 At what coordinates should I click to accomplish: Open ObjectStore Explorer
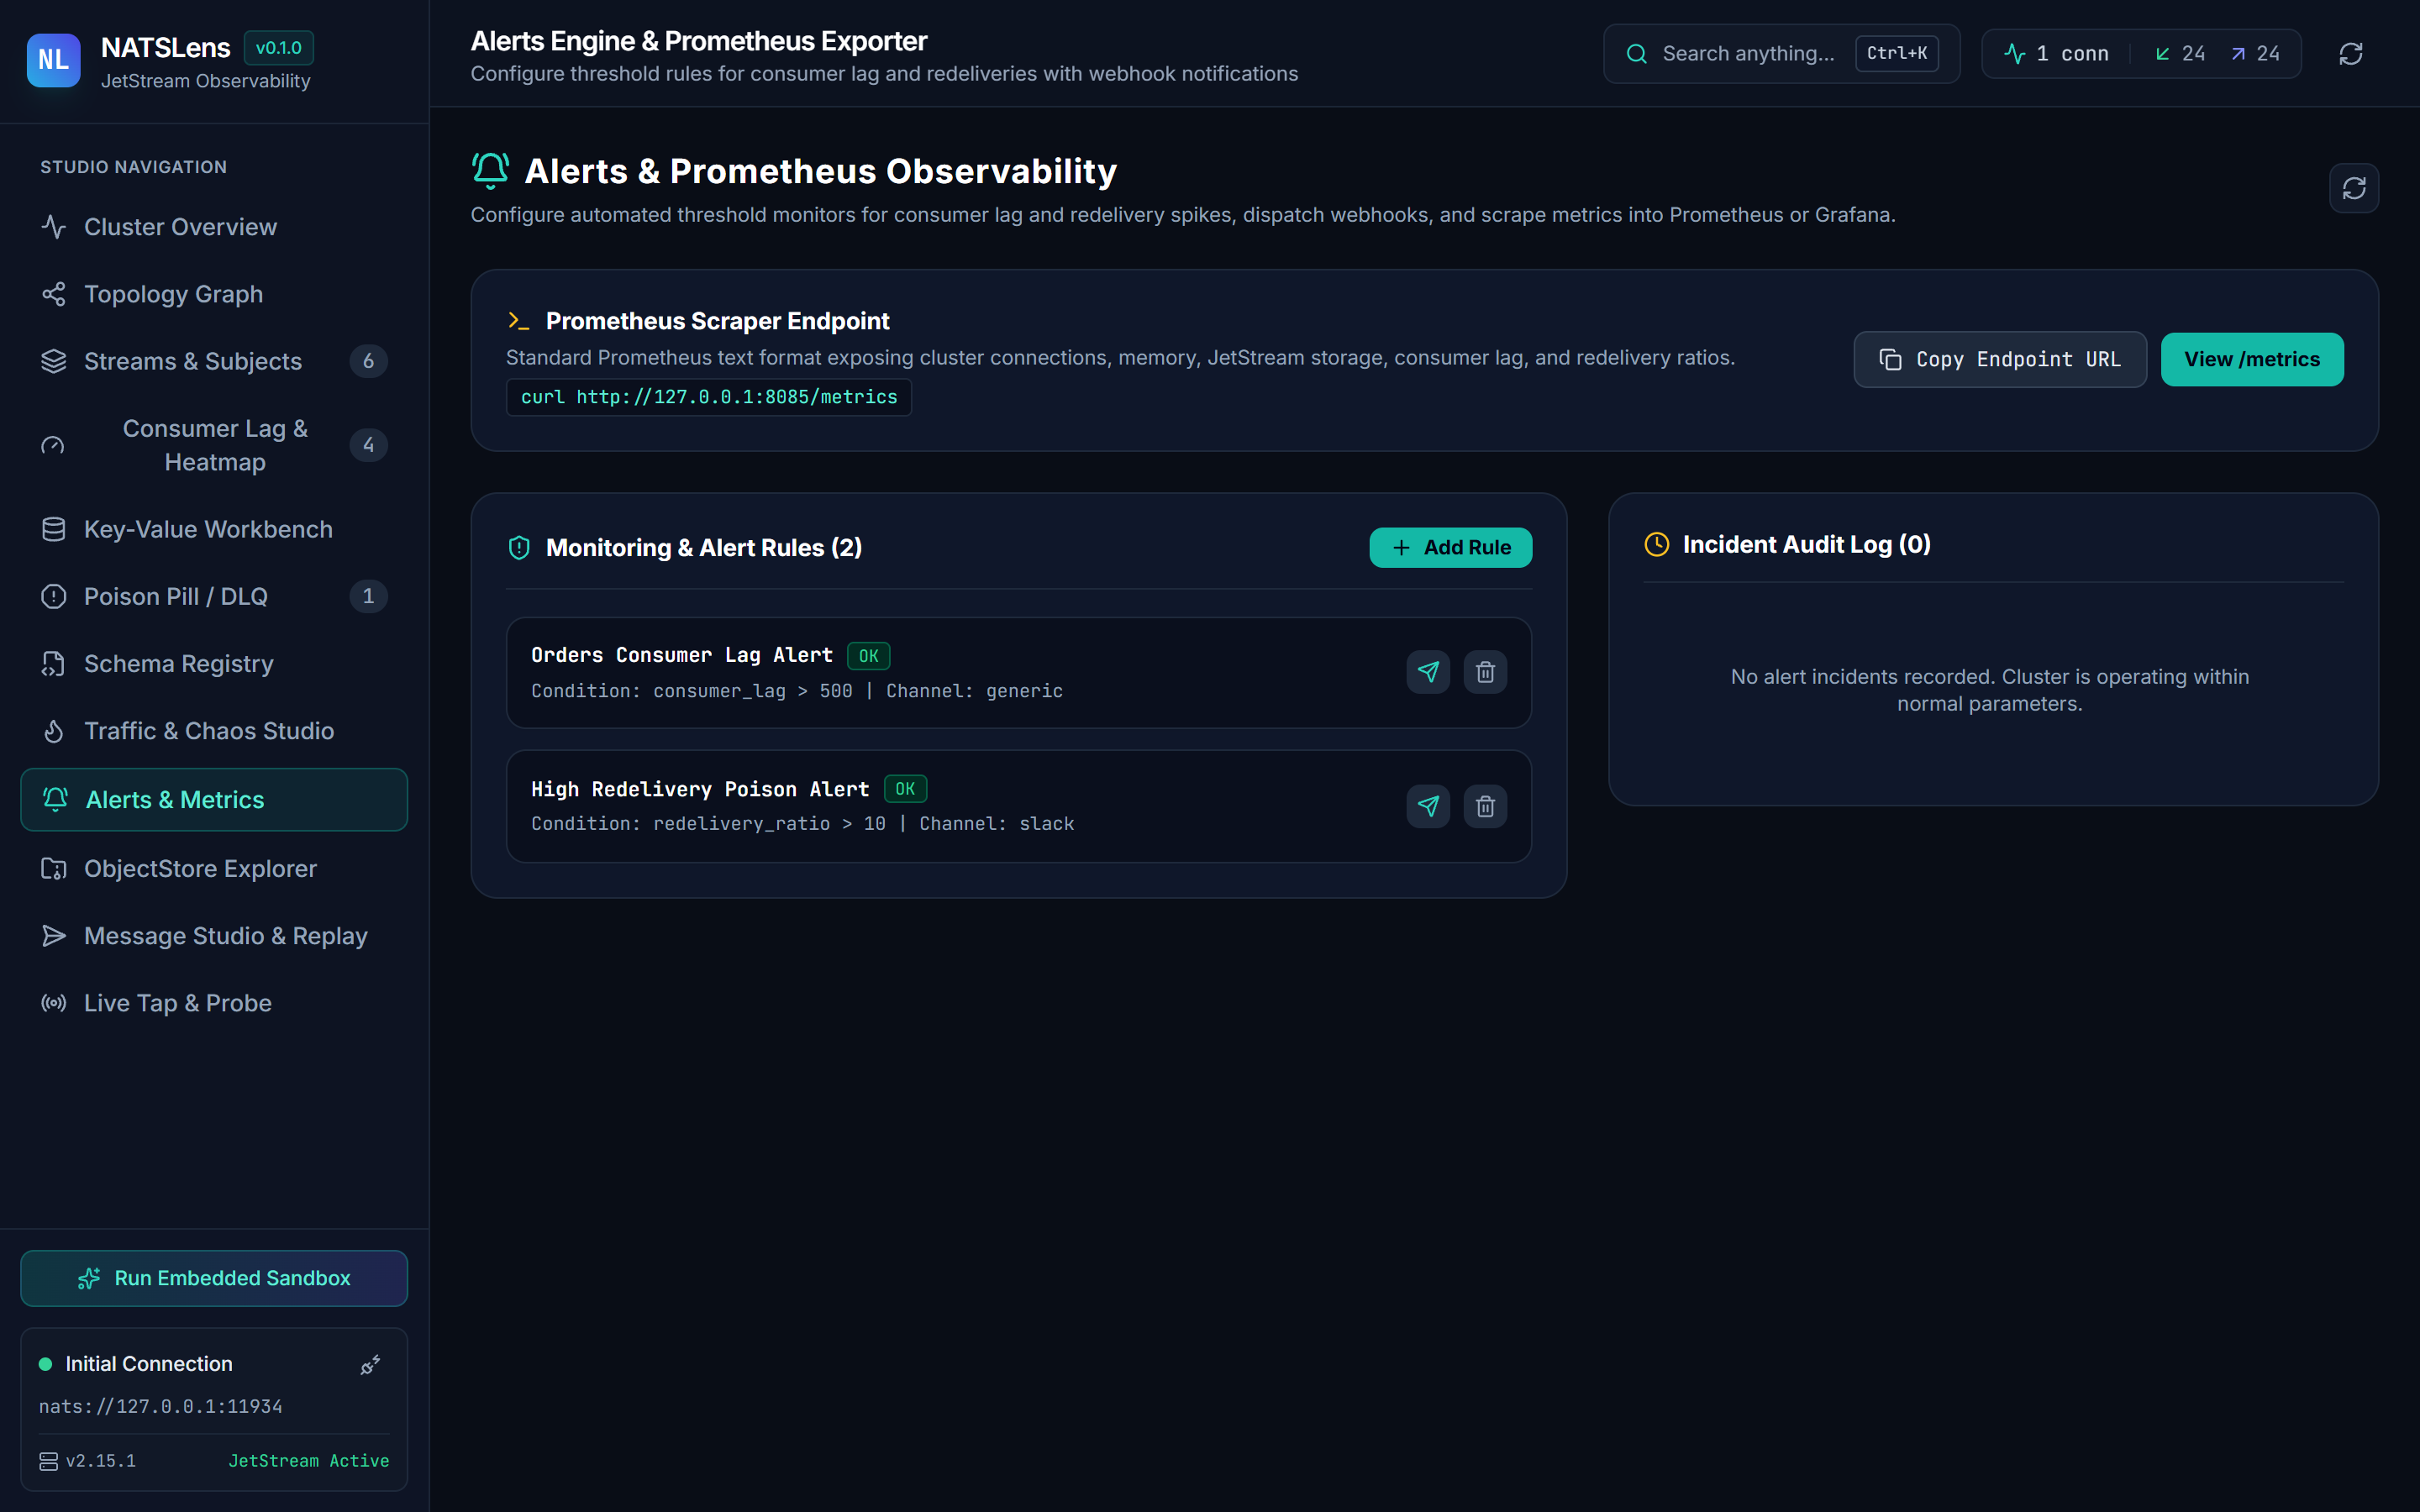tap(214, 869)
